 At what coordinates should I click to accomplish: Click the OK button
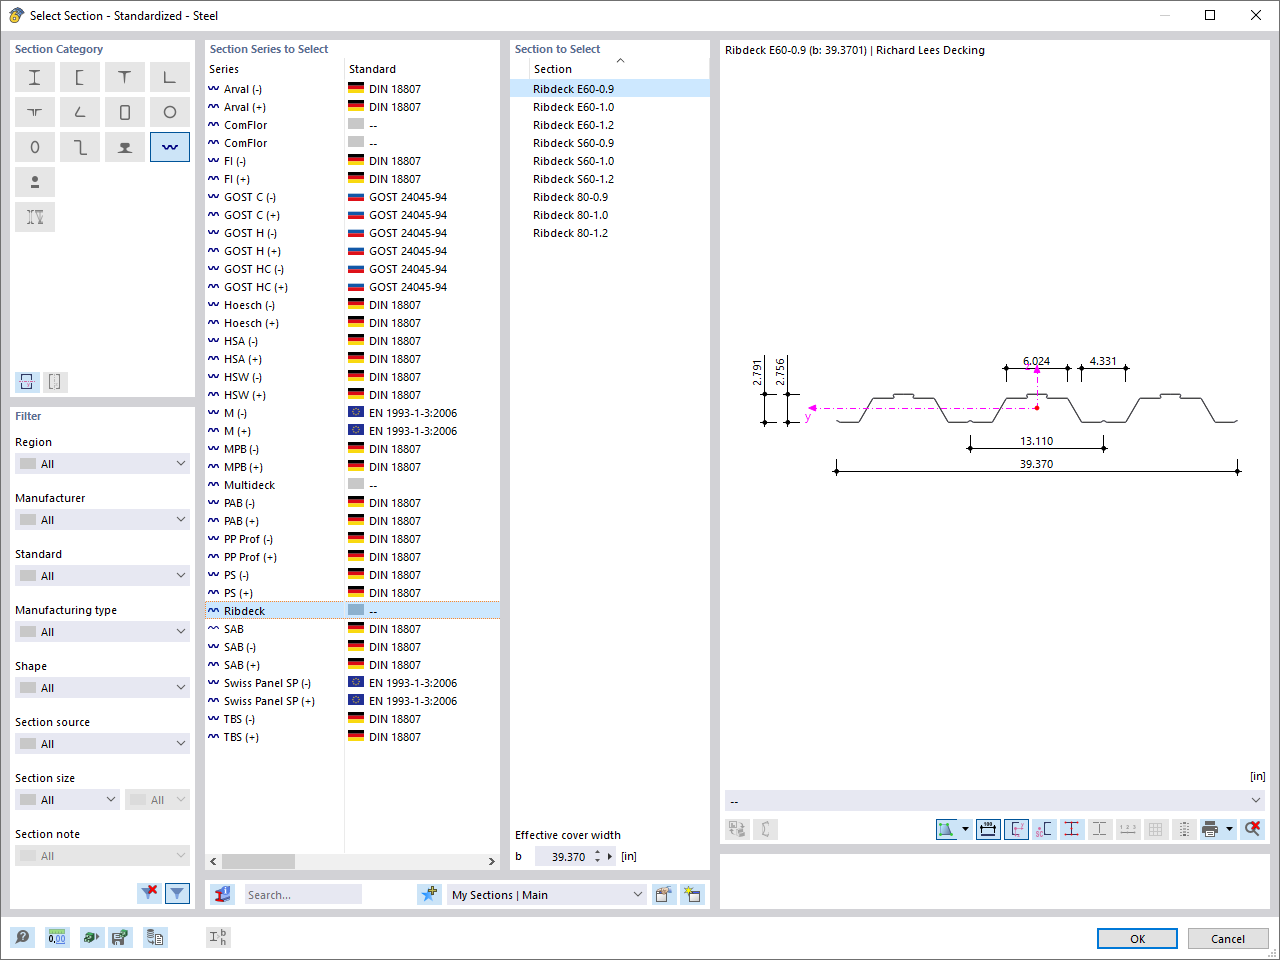tap(1138, 939)
